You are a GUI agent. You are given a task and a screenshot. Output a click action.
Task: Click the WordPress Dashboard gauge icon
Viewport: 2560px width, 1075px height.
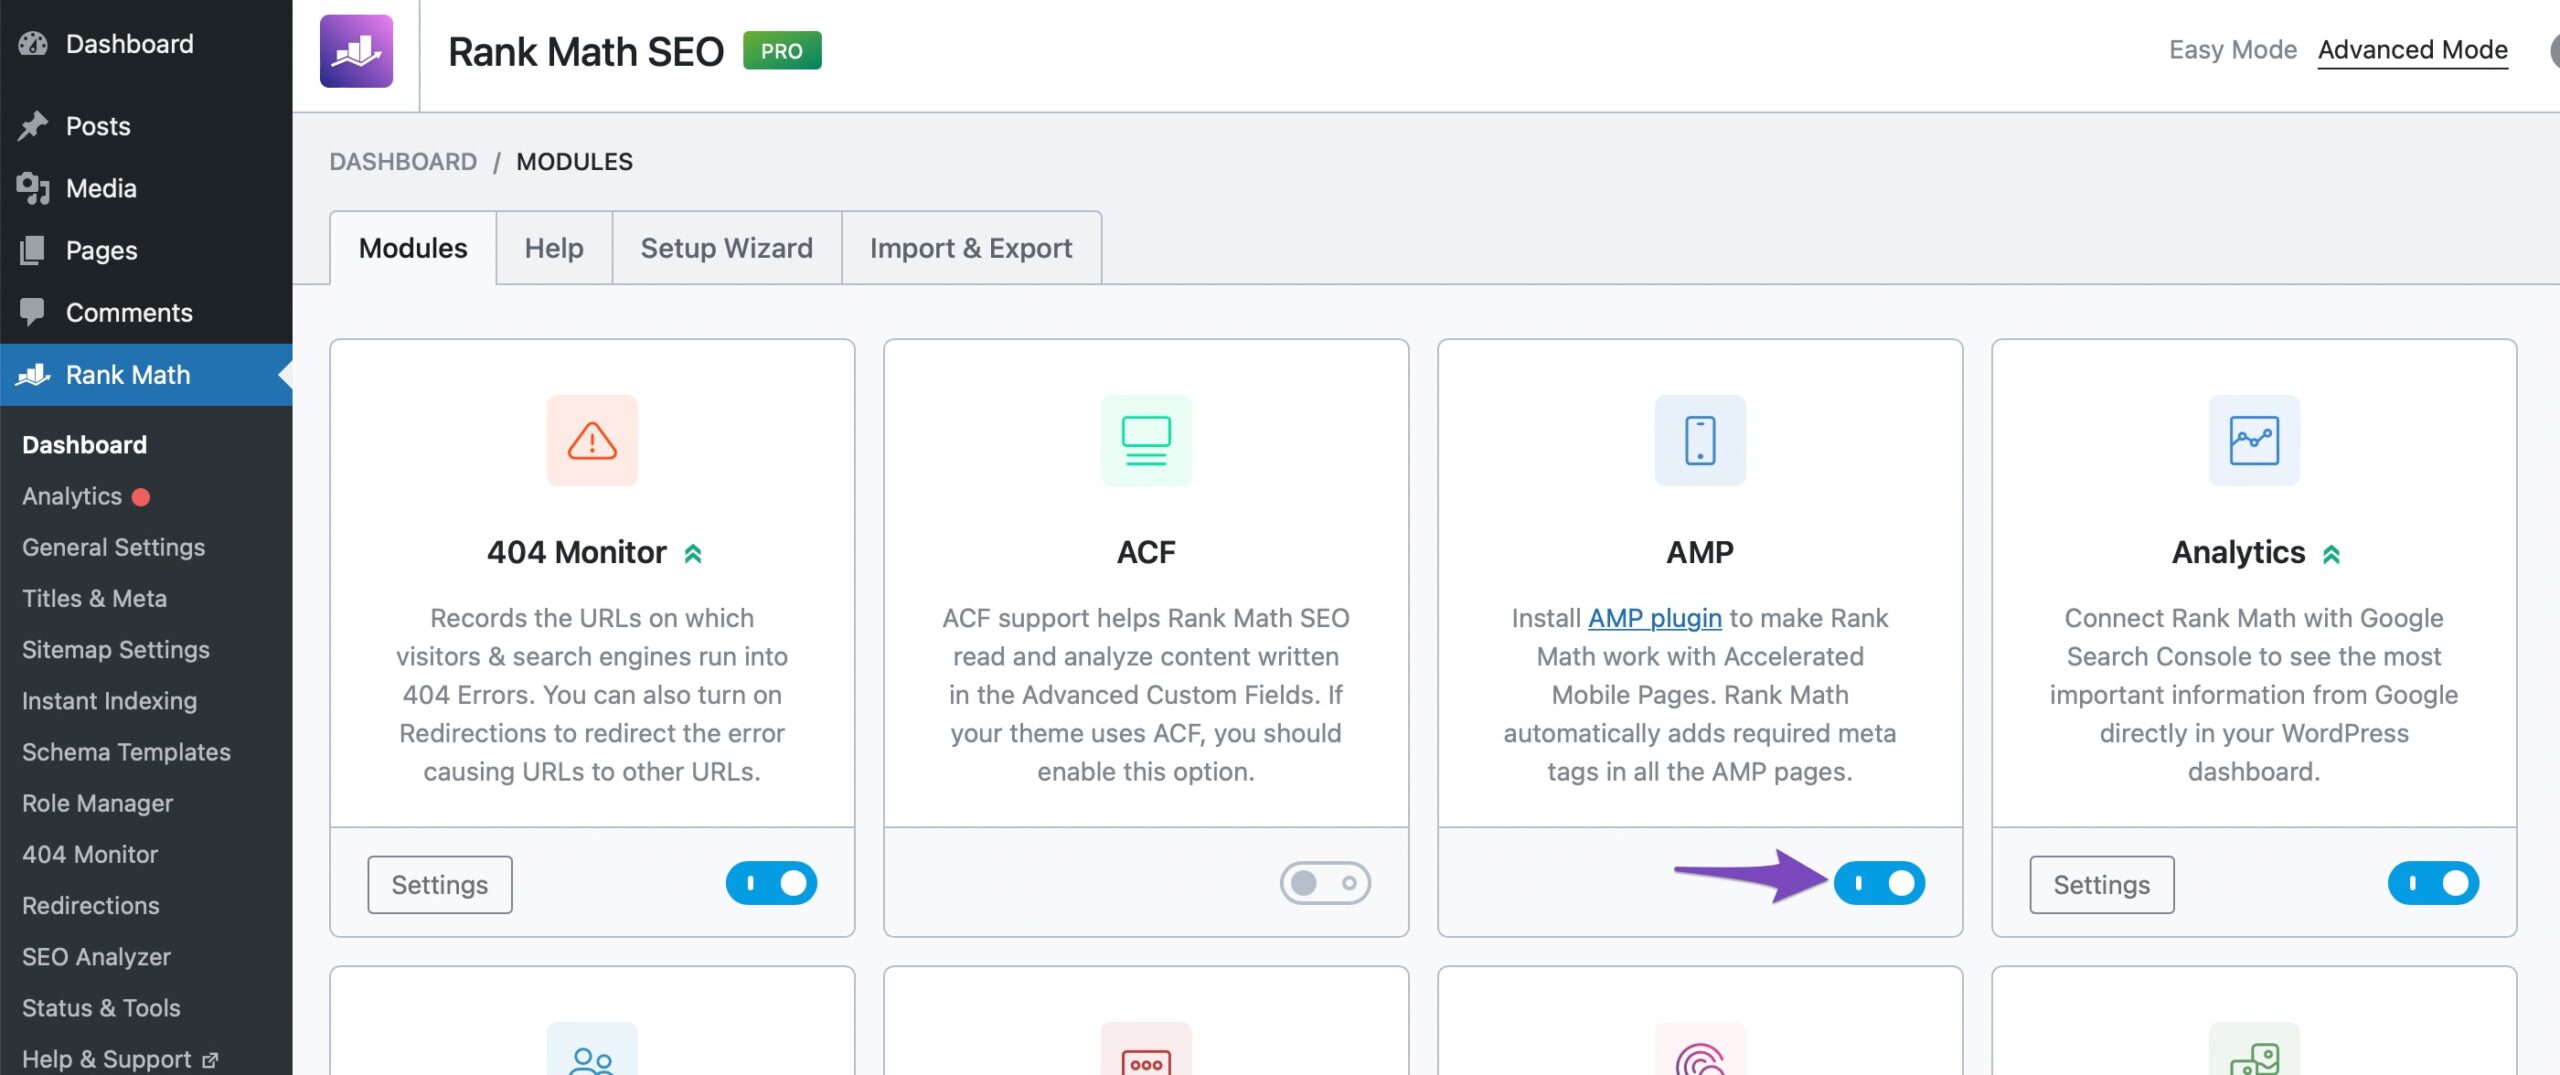tap(33, 44)
